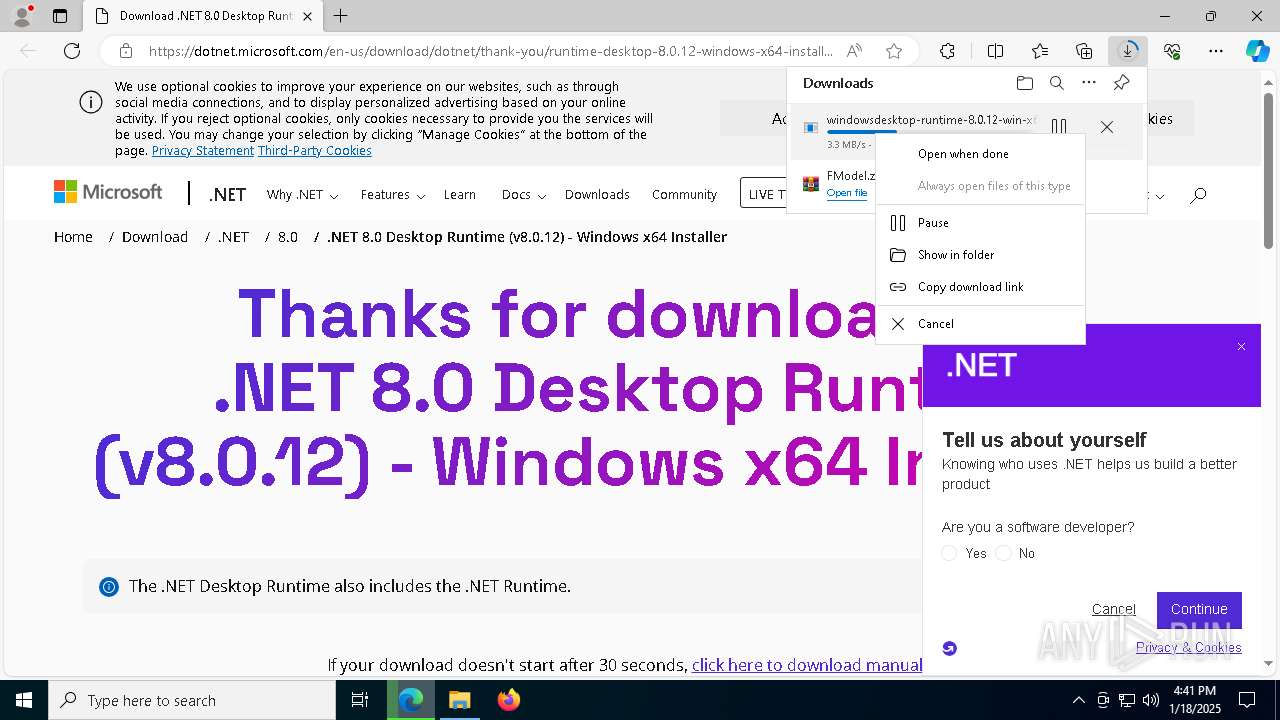Click the address bar URL
The image size is (1280, 720).
coord(490,51)
